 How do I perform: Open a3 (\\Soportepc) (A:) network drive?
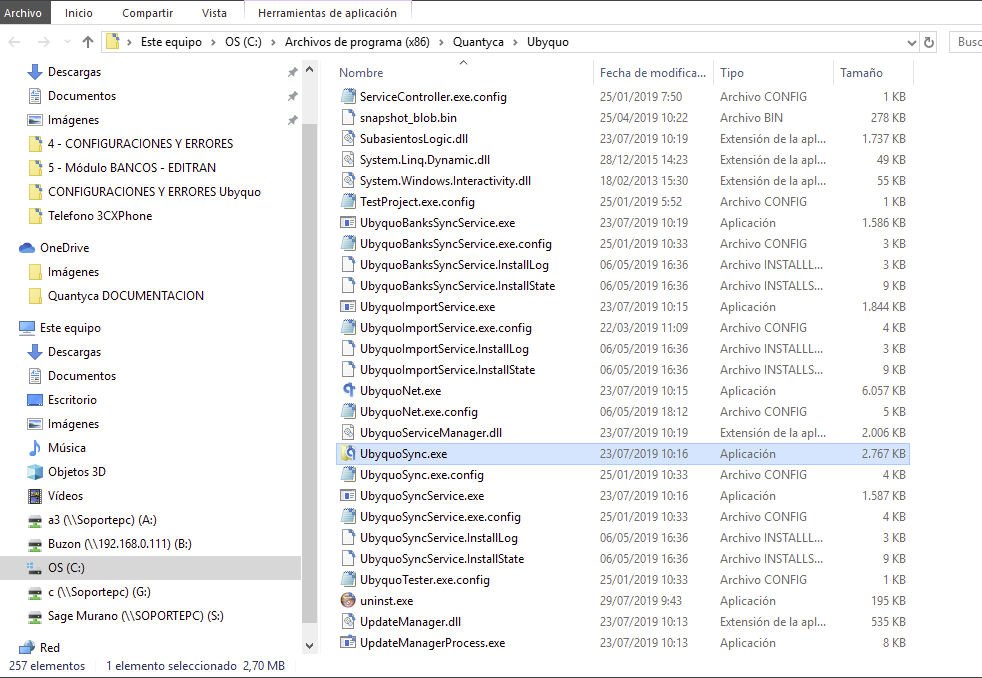(x=102, y=520)
